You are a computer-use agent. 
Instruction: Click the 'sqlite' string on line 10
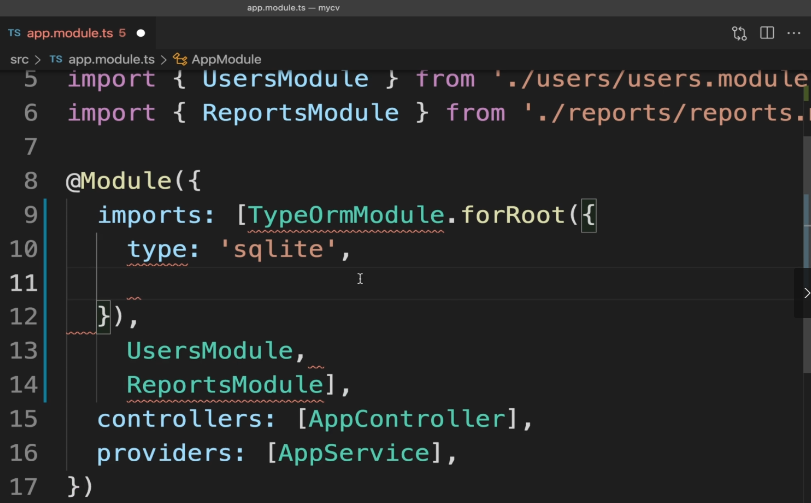[278, 249]
